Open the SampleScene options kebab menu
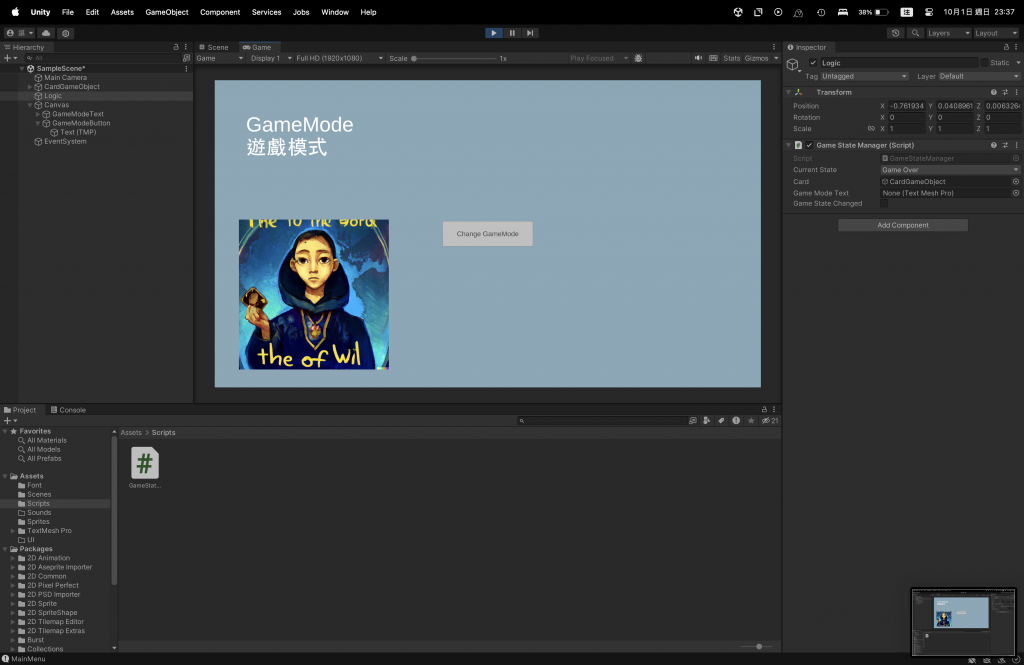This screenshot has height=665, width=1024. (x=186, y=69)
